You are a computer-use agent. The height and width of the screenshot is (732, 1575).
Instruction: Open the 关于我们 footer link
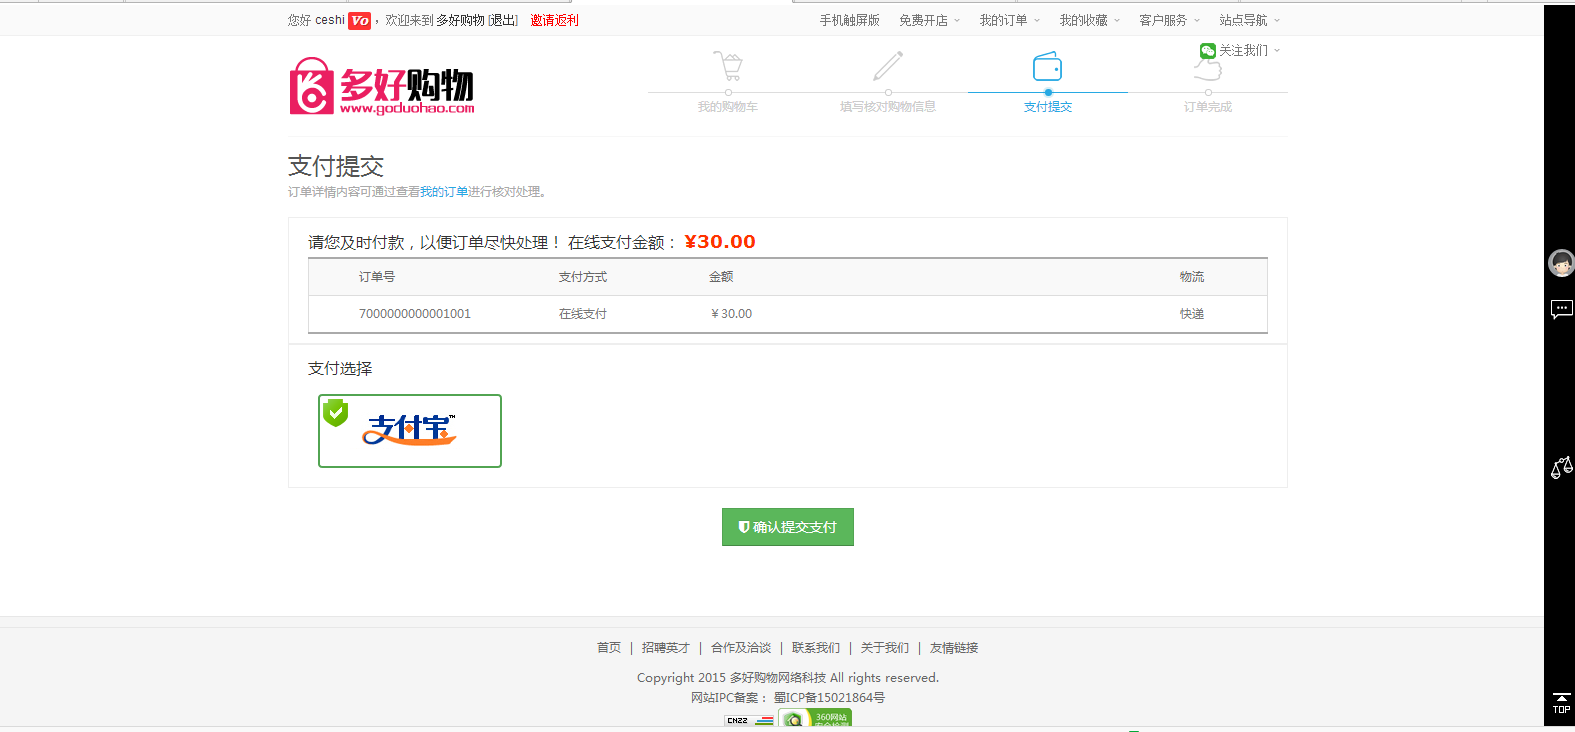click(x=885, y=648)
